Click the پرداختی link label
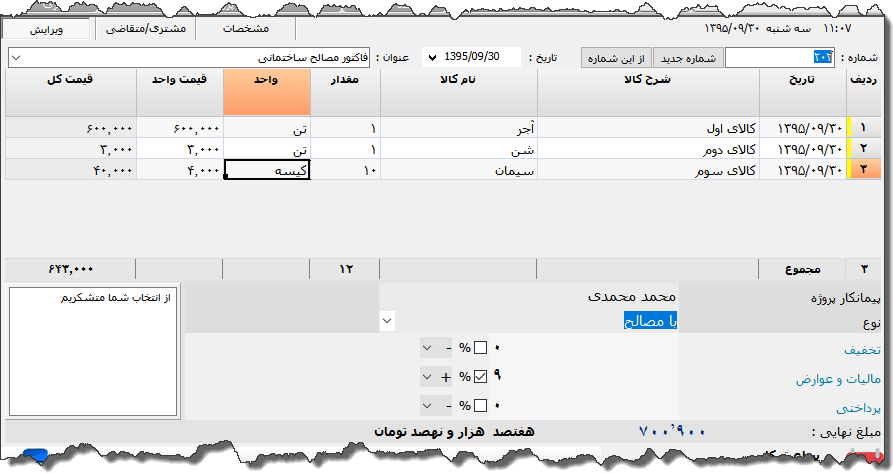The height and width of the screenshot is (473, 893). tap(858, 408)
